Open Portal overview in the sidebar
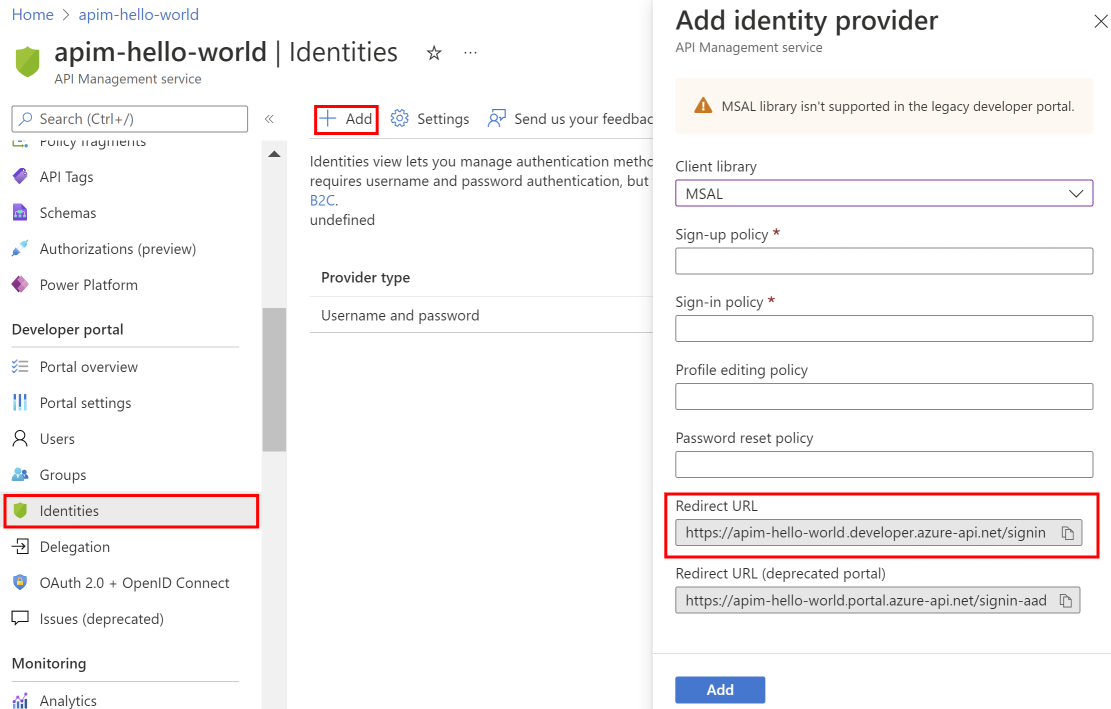 [x=89, y=367]
